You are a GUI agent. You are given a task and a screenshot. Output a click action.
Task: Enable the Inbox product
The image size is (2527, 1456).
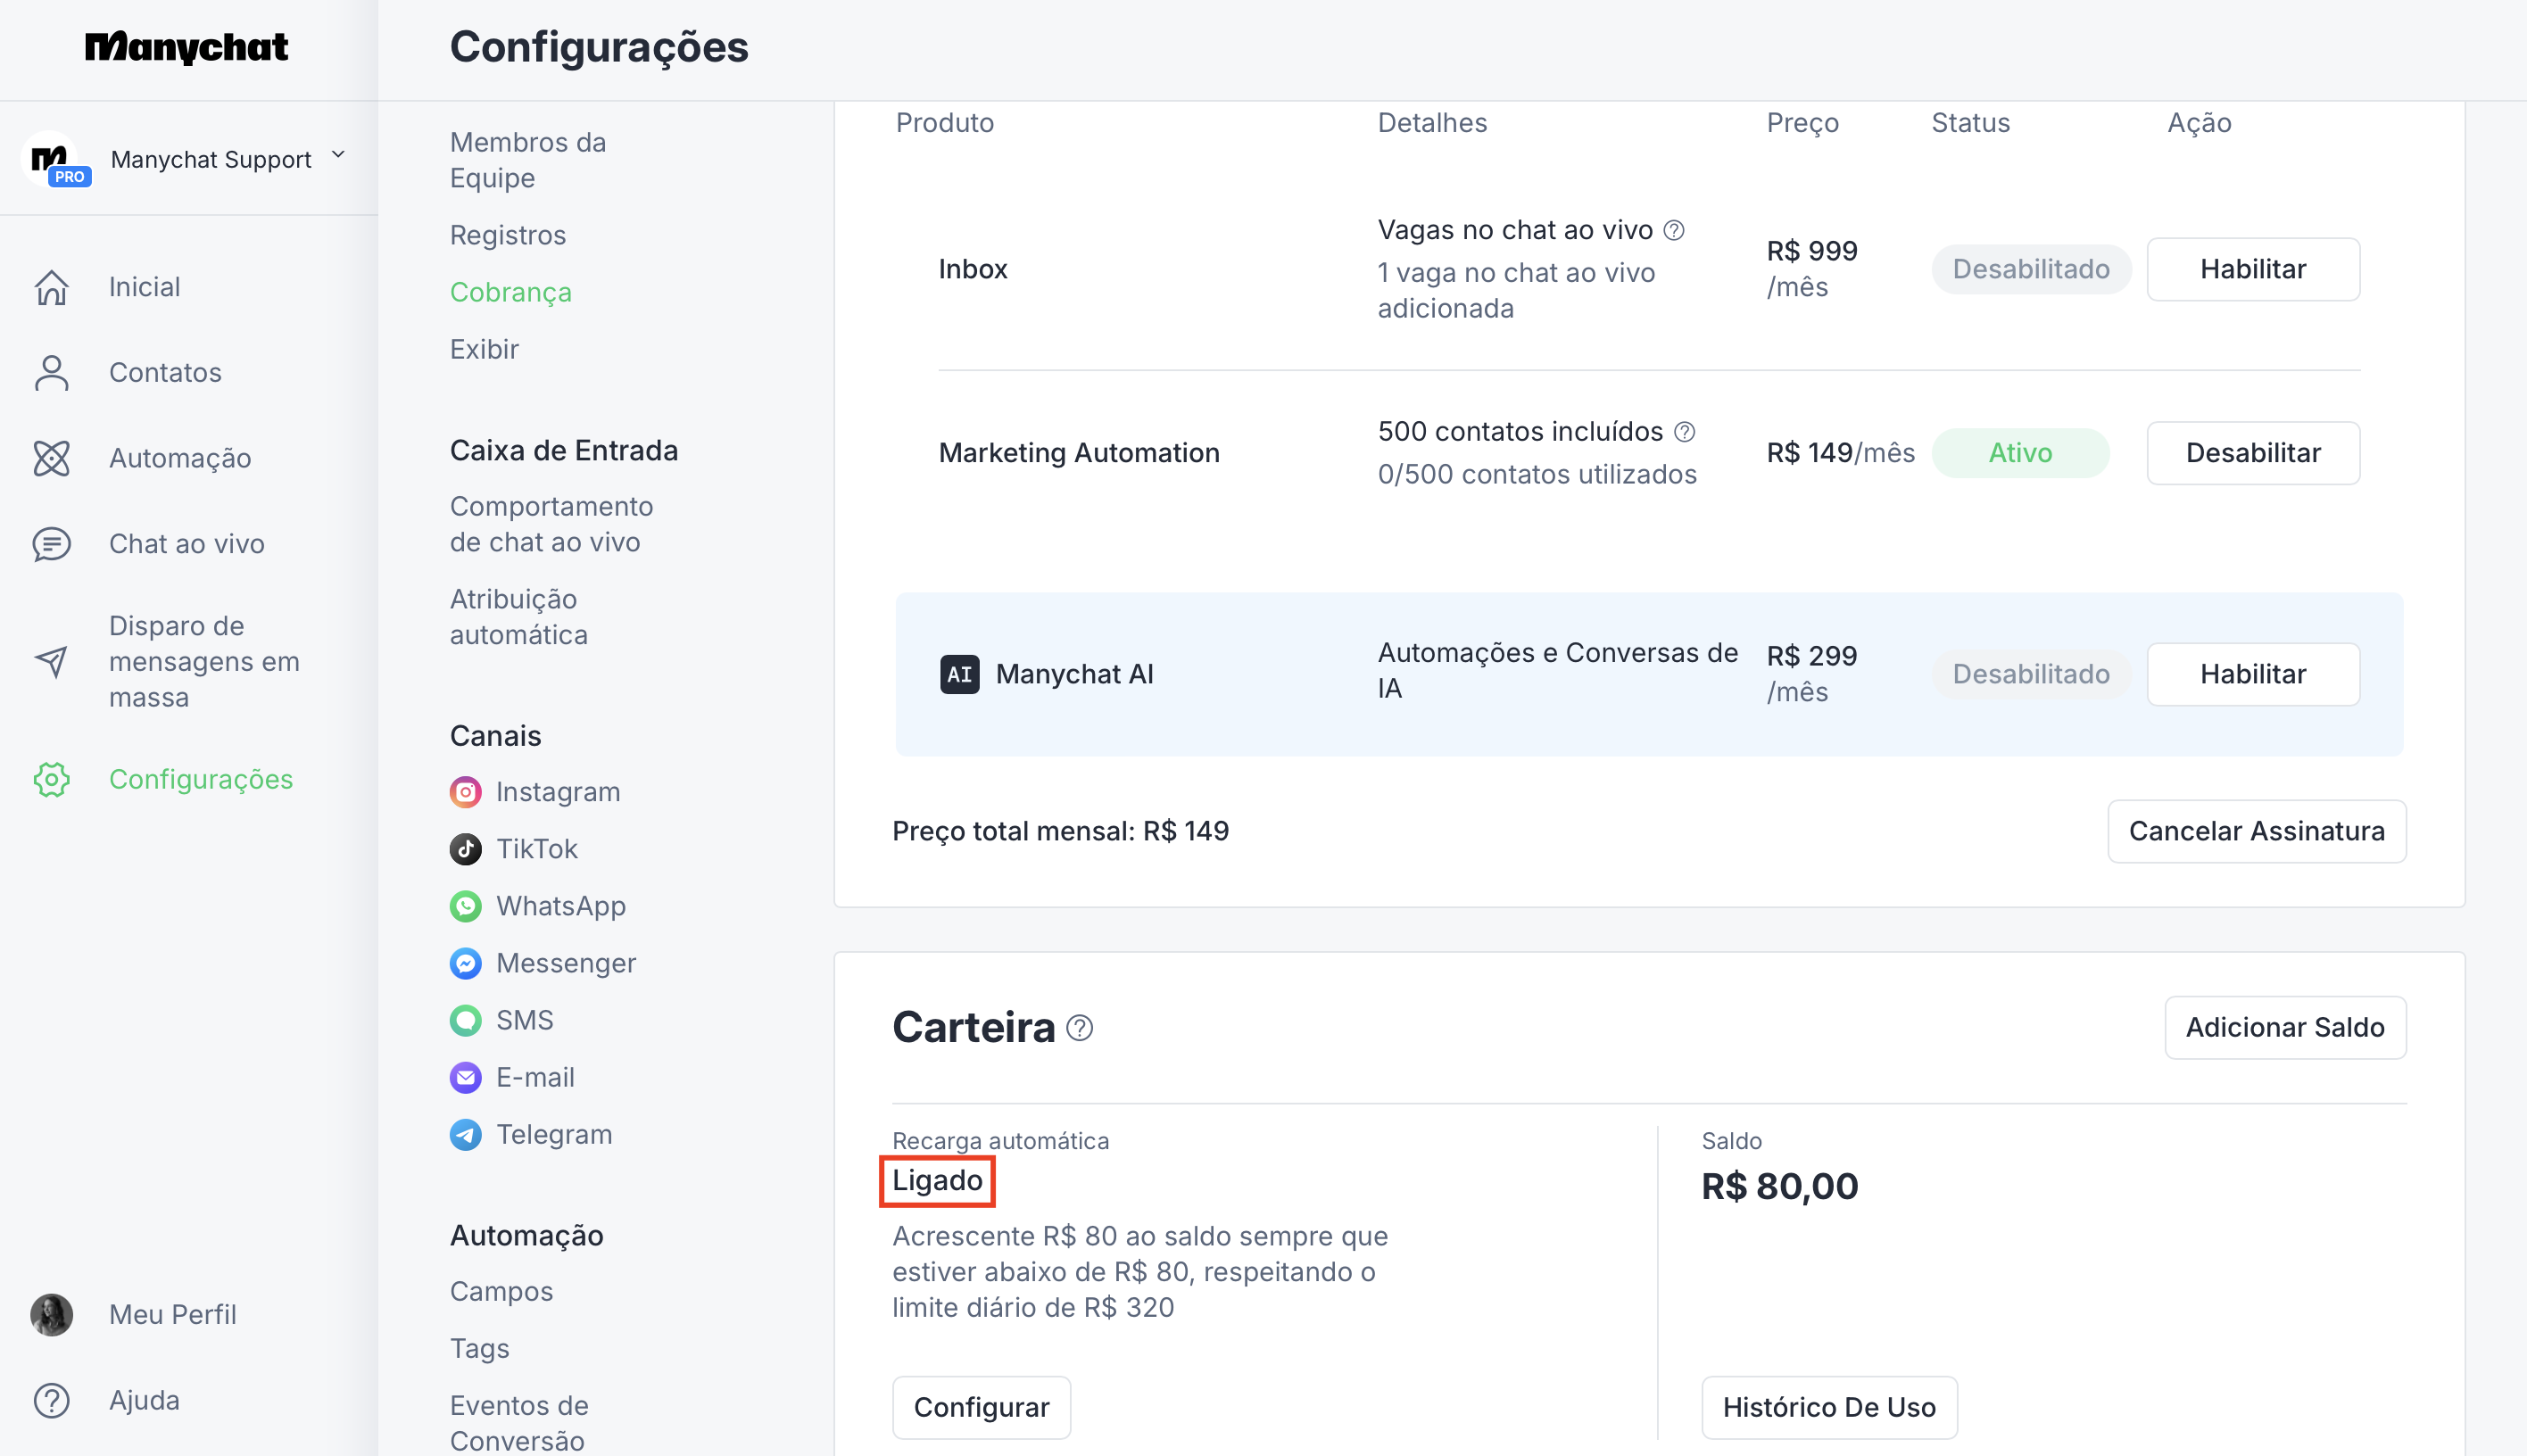click(2252, 269)
